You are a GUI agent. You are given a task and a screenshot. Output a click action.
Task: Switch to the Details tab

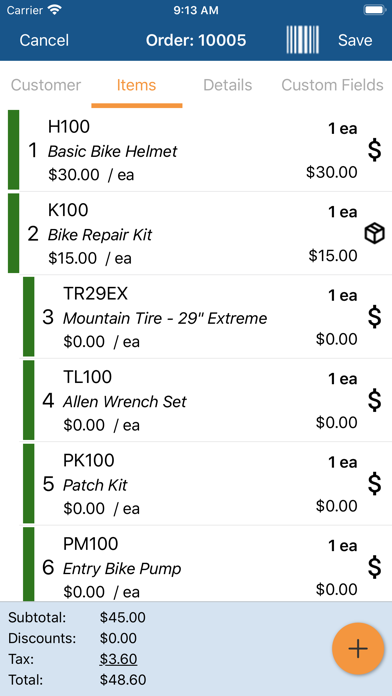(x=228, y=85)
